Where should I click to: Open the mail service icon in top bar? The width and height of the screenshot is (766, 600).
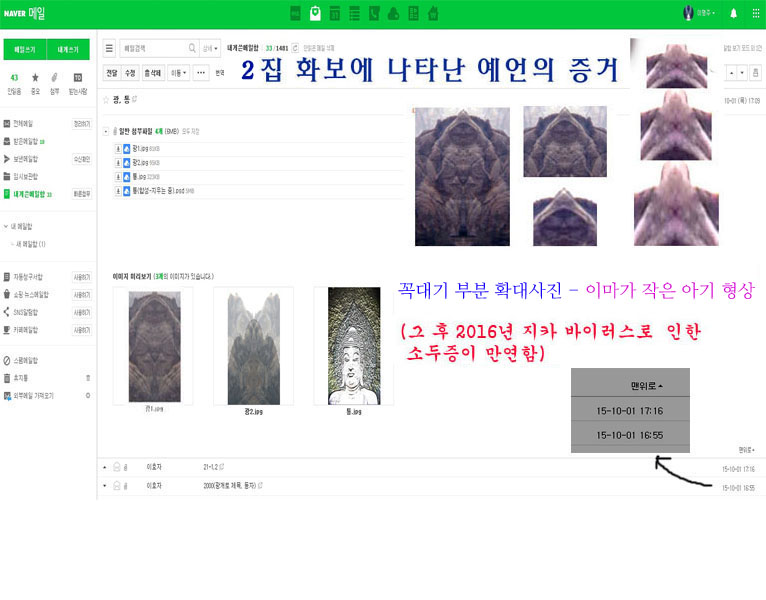(x=296, y=14)
